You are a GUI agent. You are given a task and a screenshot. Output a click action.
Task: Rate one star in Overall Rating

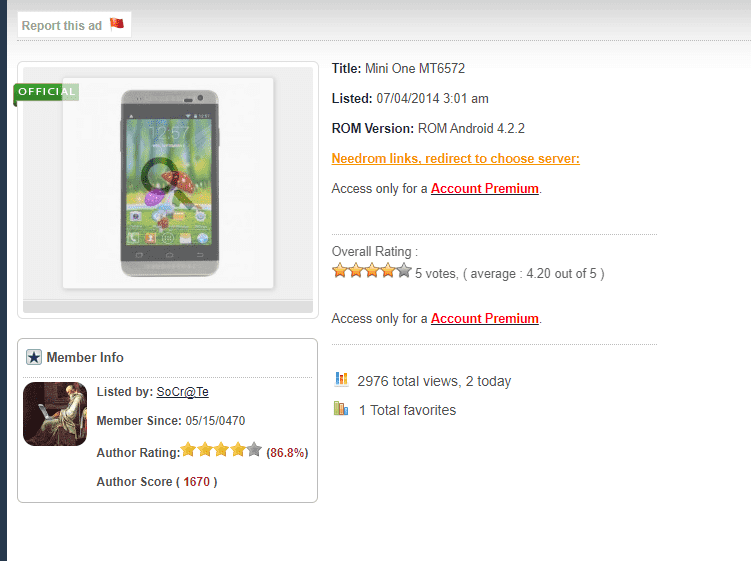click(x=340, y=271)
